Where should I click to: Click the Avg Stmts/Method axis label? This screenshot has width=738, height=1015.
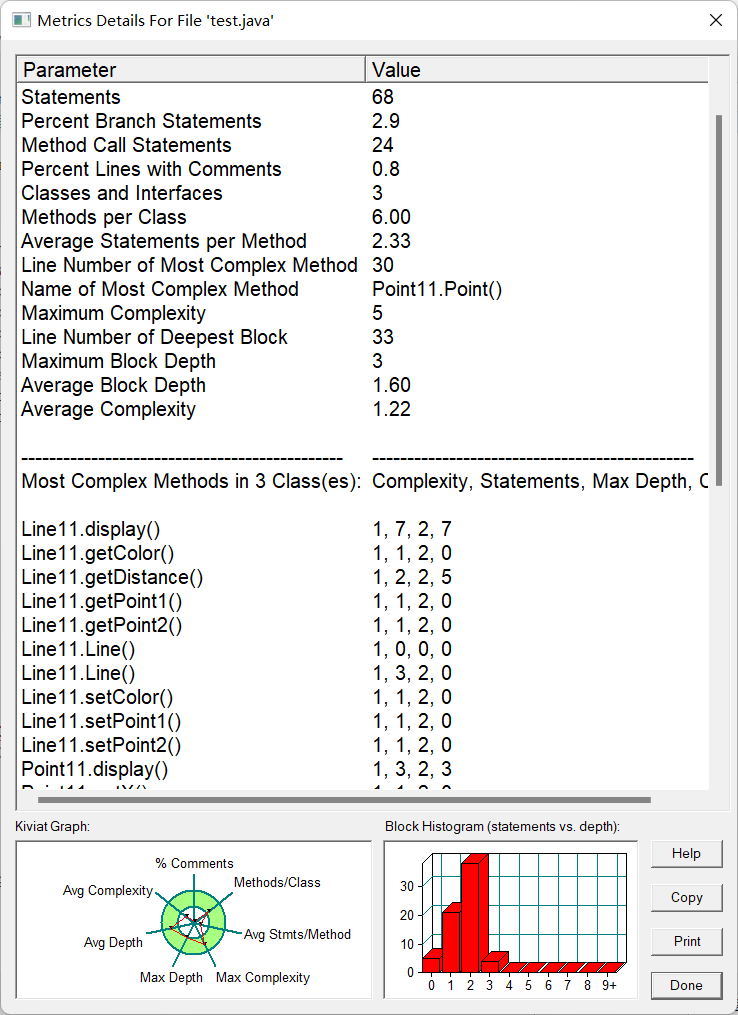point(297,934)
